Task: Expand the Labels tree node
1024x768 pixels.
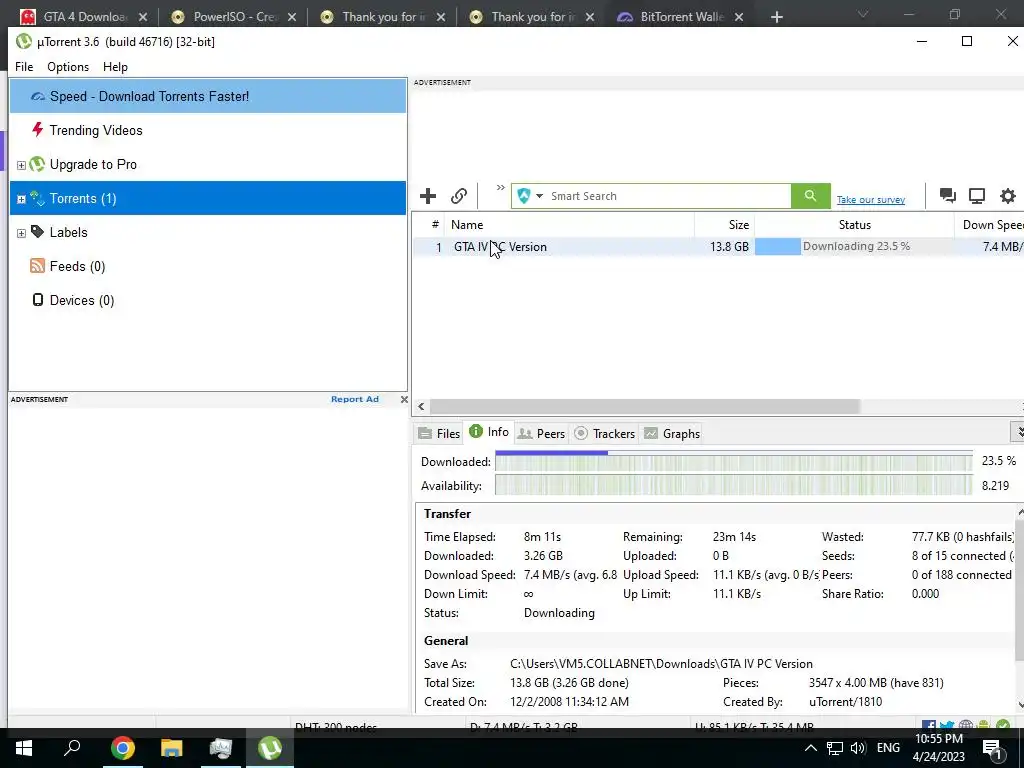Action: click(x=21, y=233)
